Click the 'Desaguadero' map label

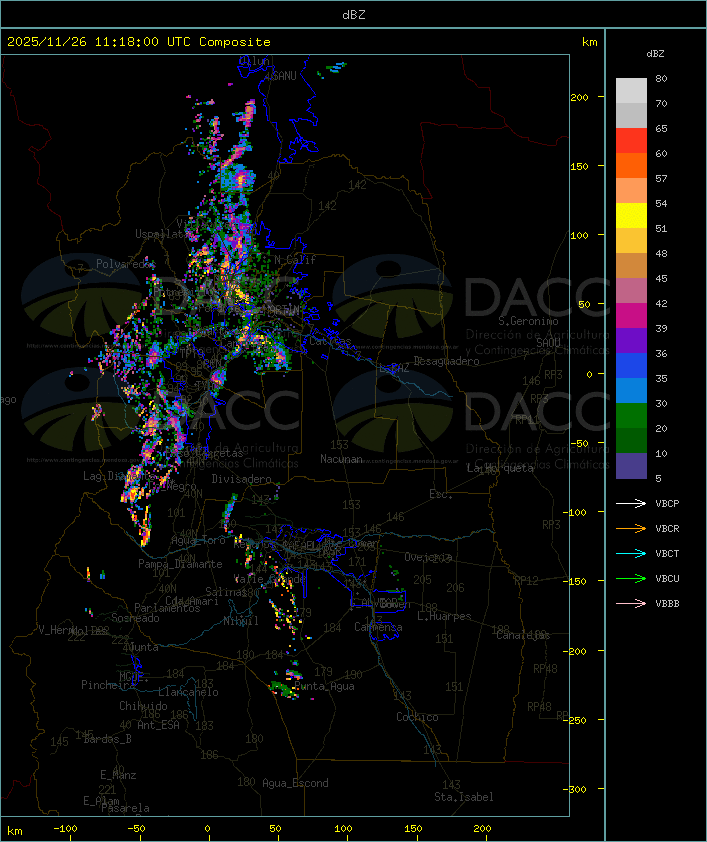pyautogui.click(x=447, y=361)
